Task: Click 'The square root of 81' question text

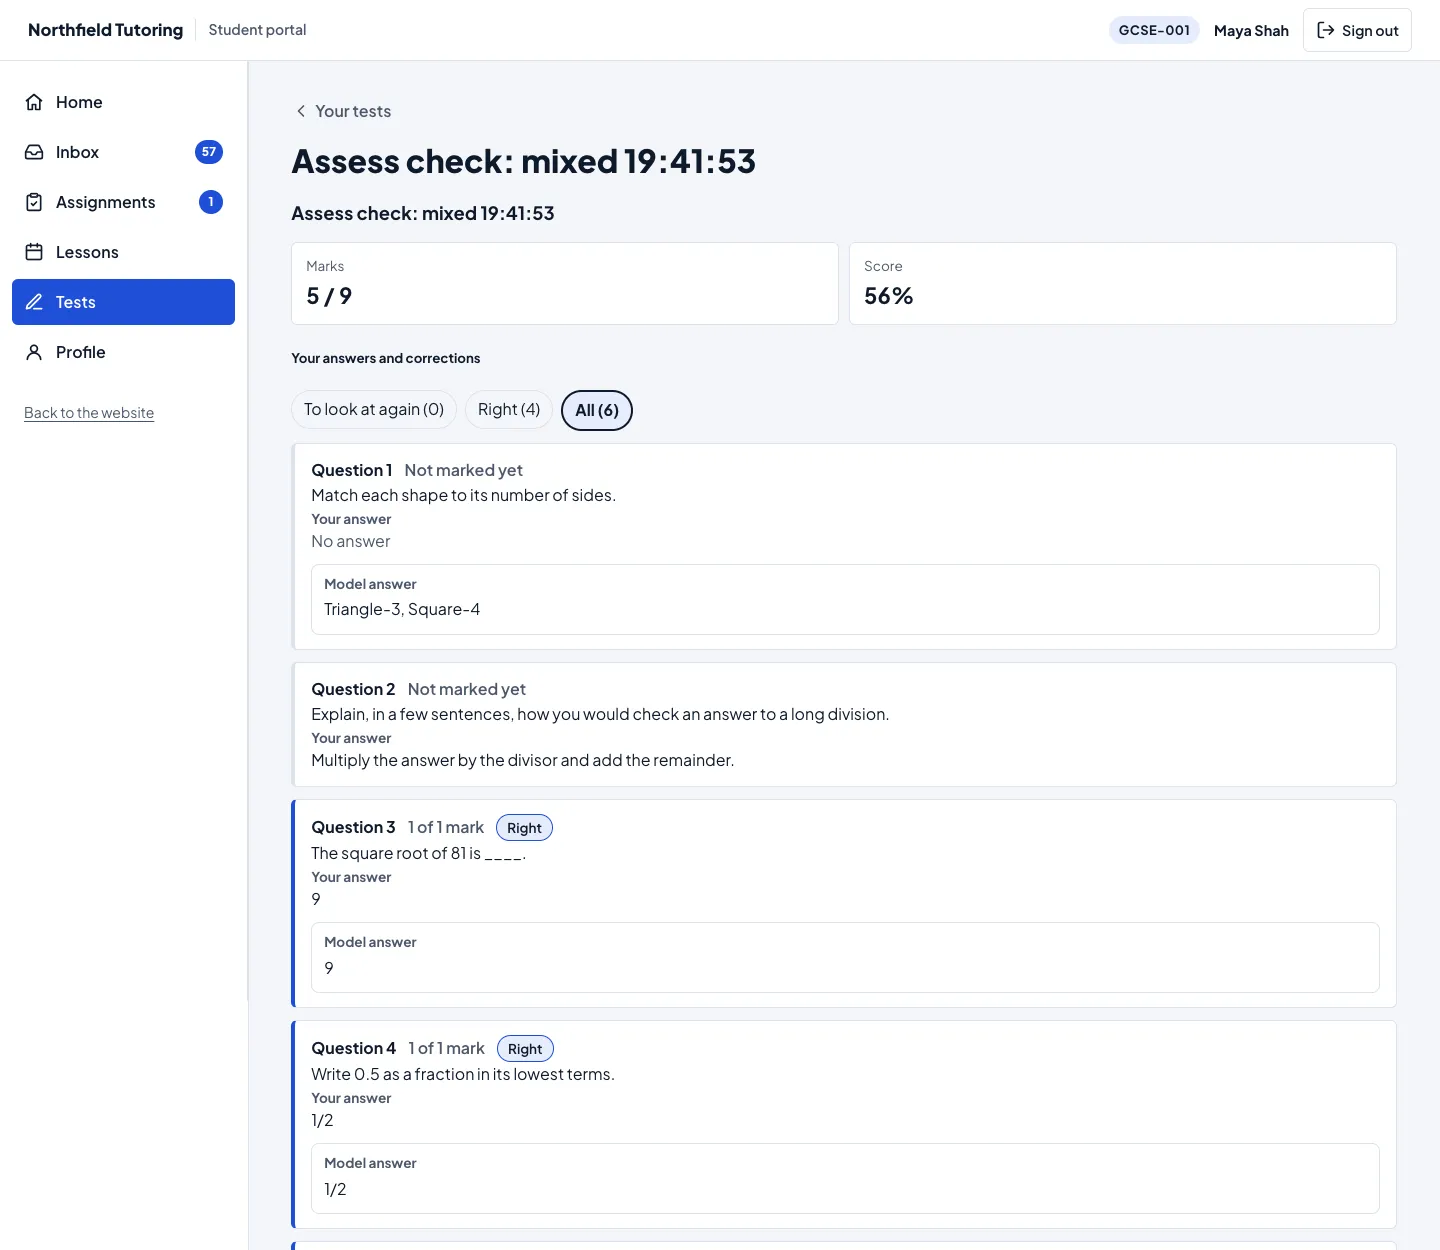Action: pos(418,853)
